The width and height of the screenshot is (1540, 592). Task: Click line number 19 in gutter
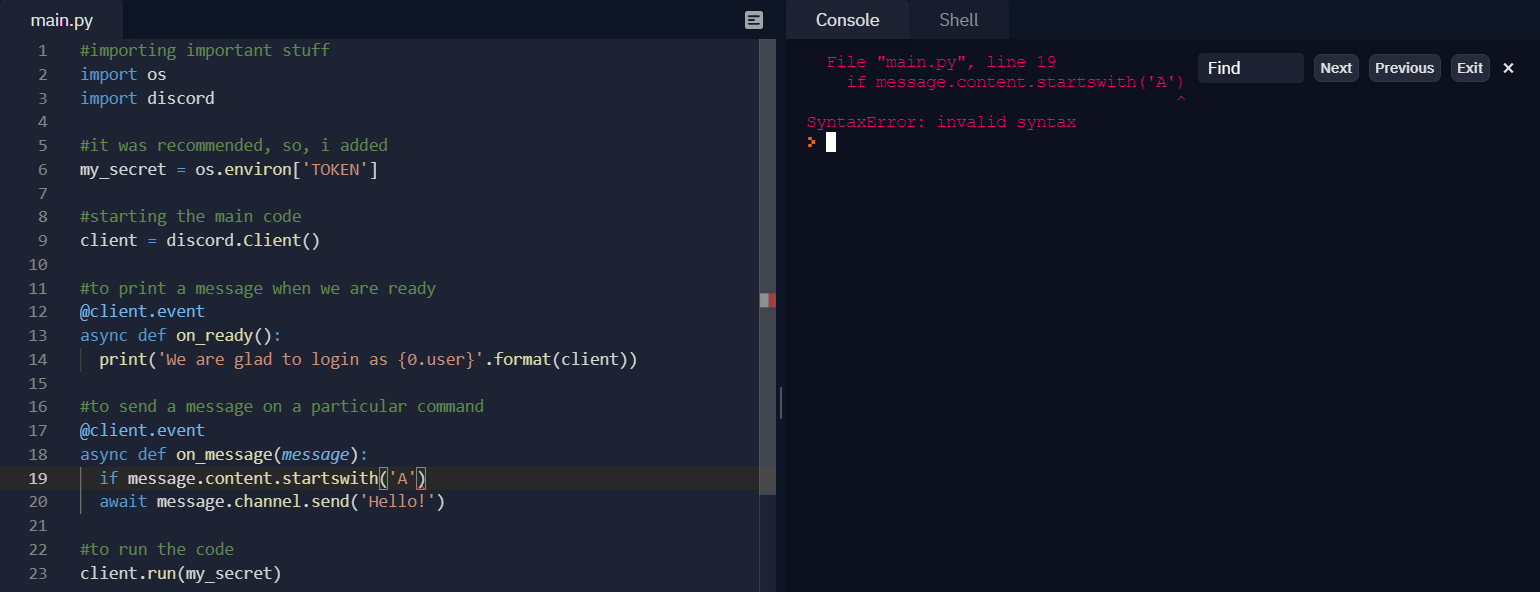click(x=38, y=478)
